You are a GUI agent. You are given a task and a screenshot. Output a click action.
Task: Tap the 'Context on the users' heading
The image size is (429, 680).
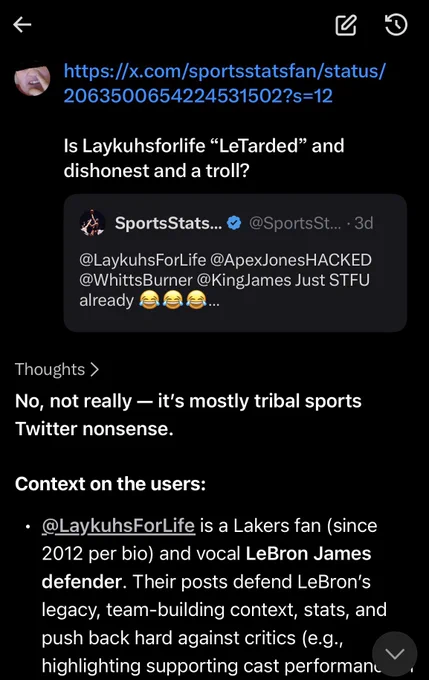110,484
